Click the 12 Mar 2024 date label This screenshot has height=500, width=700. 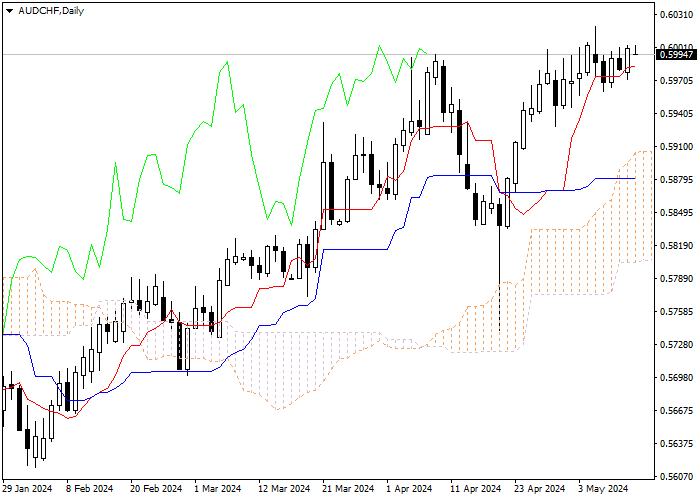[284, 489]
